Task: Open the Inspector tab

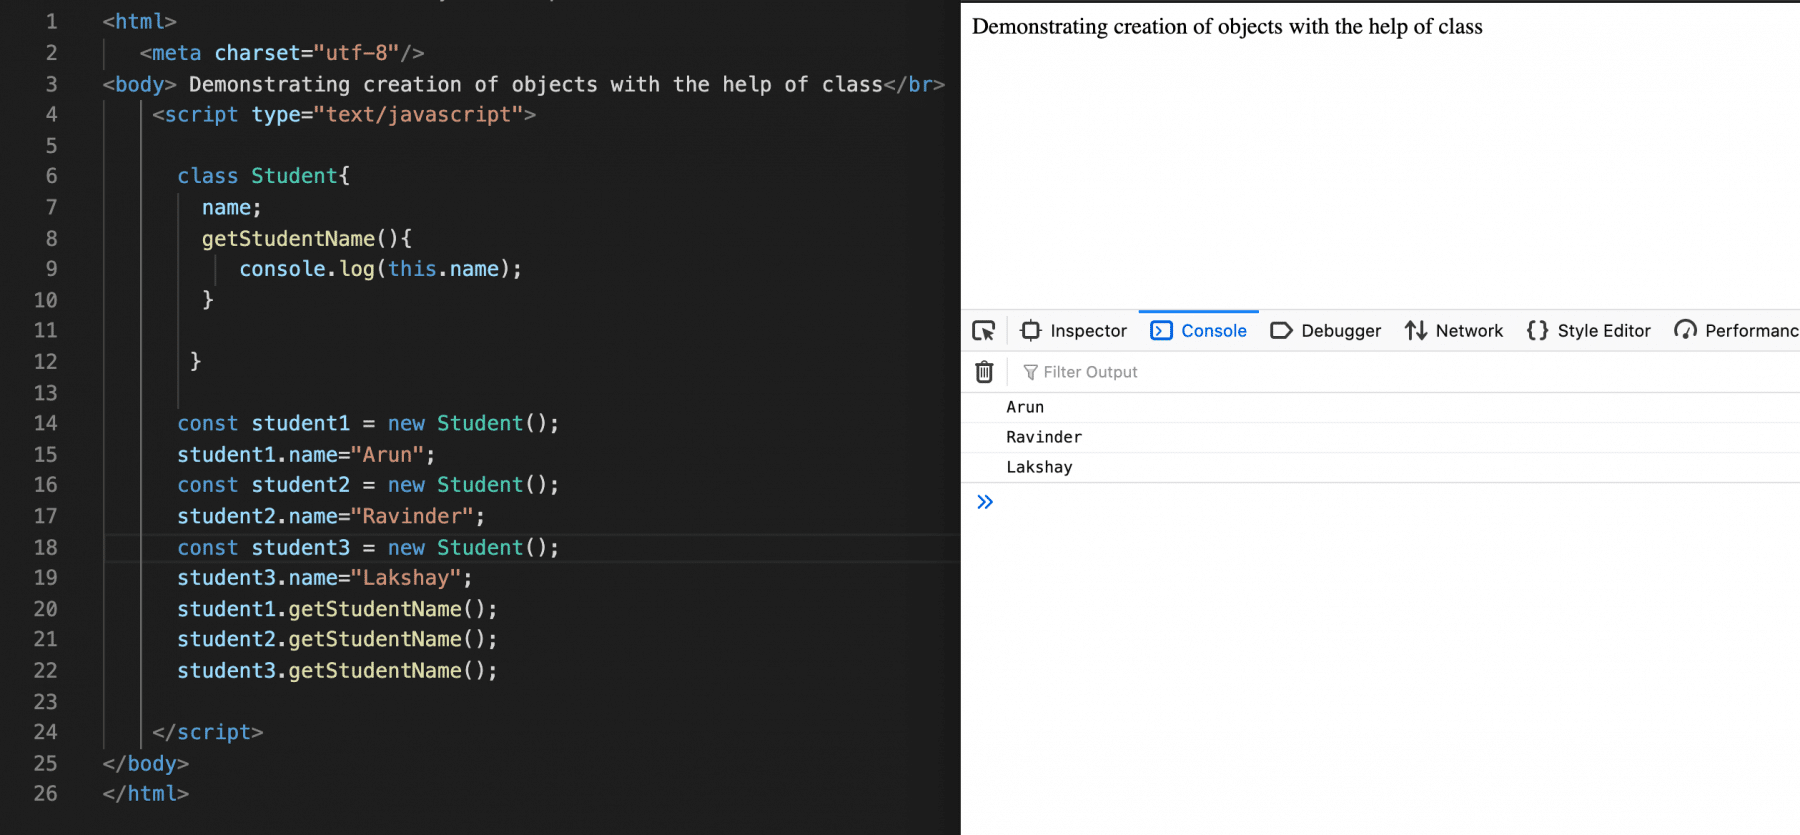Action: [x=1073, y=331]
